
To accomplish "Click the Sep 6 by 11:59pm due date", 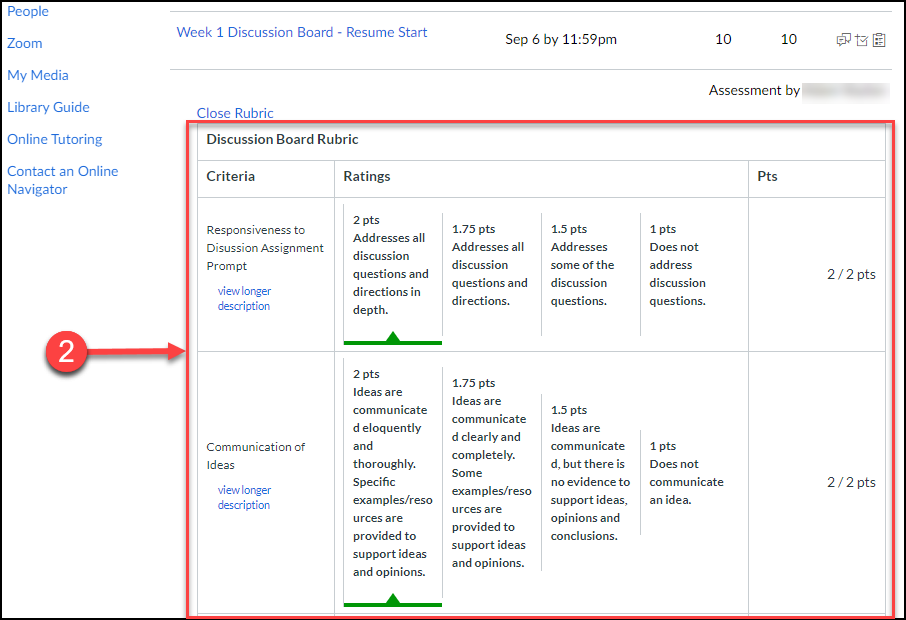I will tap(561, 40).
